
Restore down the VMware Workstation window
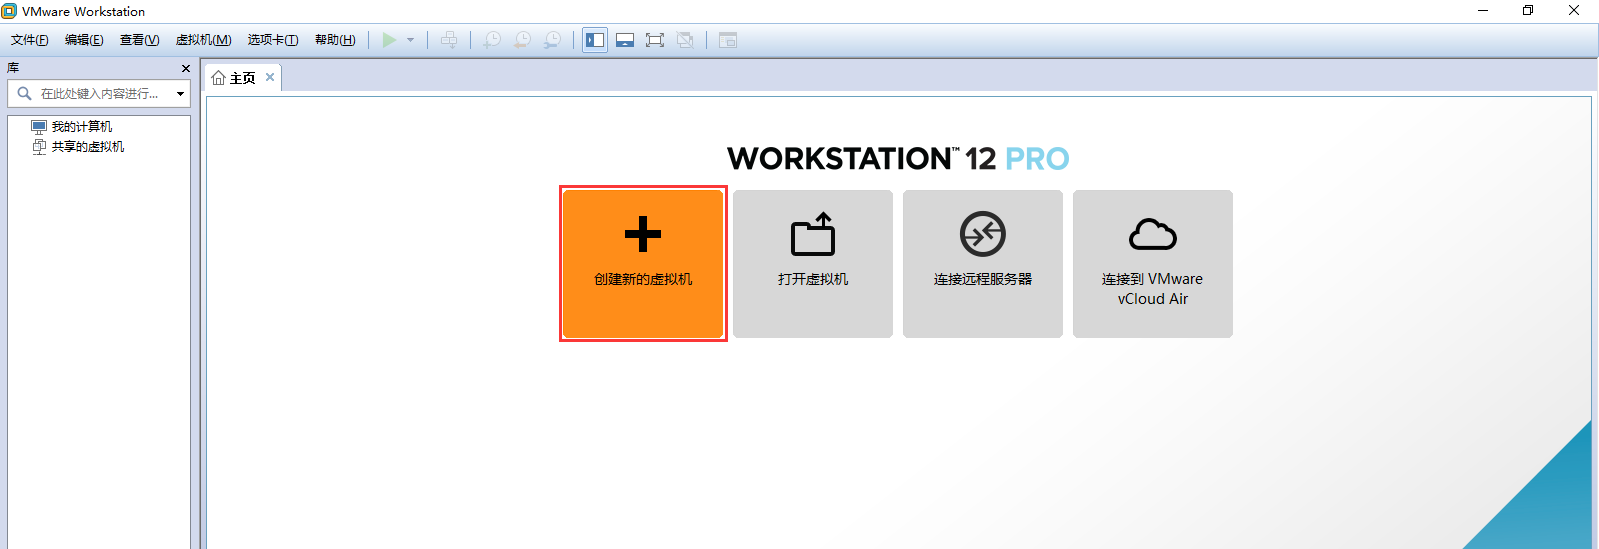[1528, 11]
